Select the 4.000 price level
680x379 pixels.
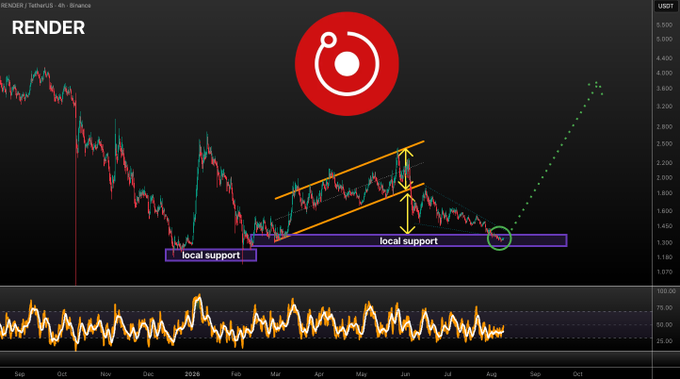(664, 73)
